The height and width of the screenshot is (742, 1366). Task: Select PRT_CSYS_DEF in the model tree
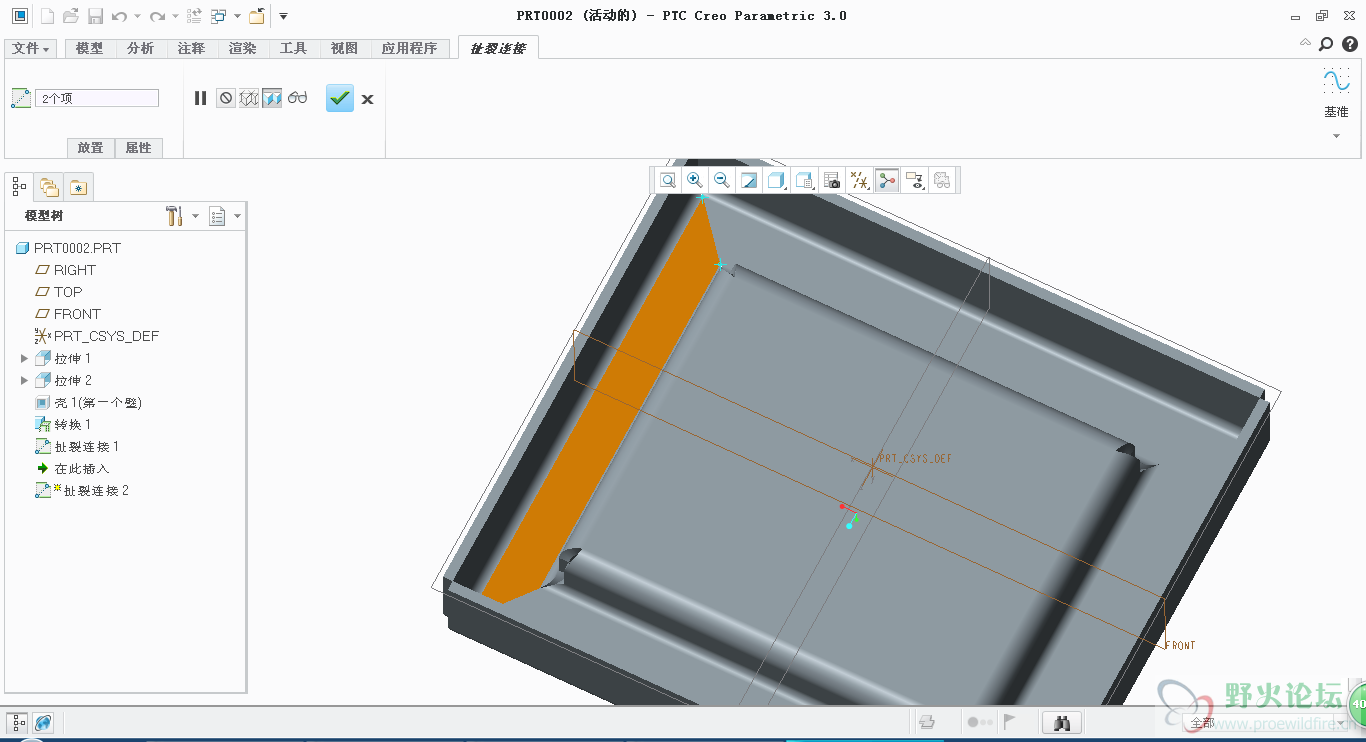pyautogui.click(x=96, y=336)
